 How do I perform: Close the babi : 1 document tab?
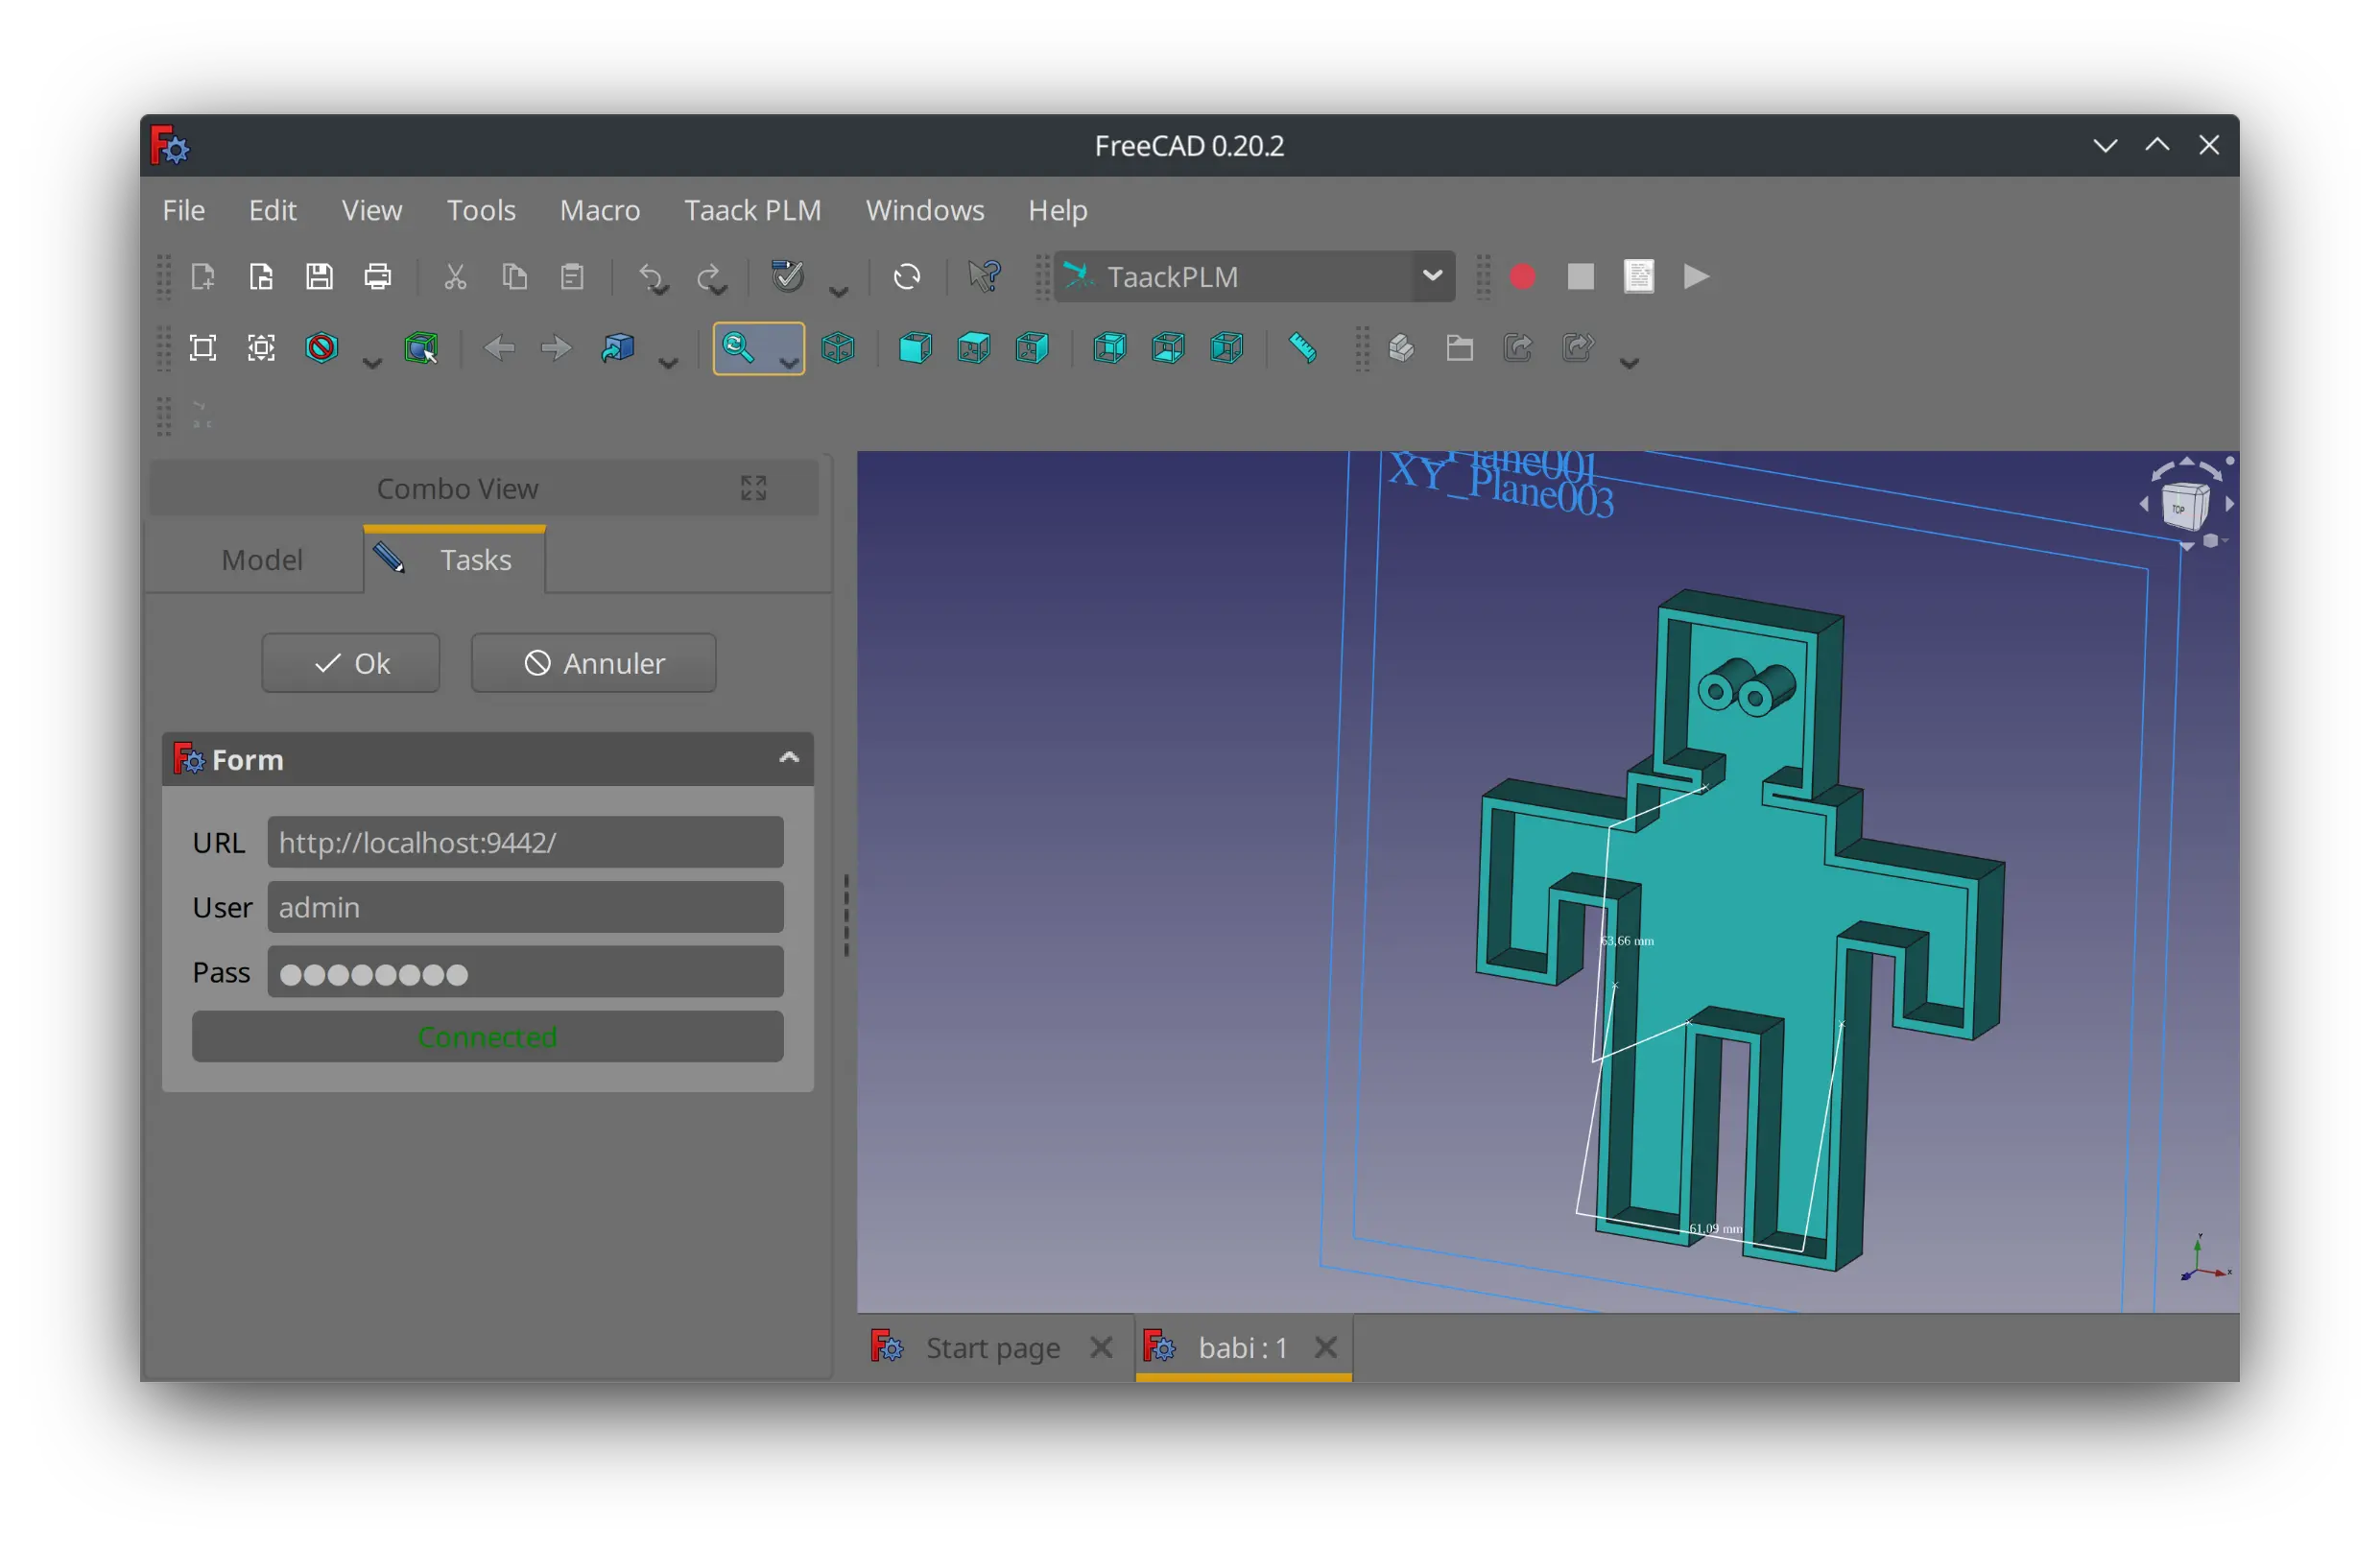pyautogui.click(x=1326, y=1348)
